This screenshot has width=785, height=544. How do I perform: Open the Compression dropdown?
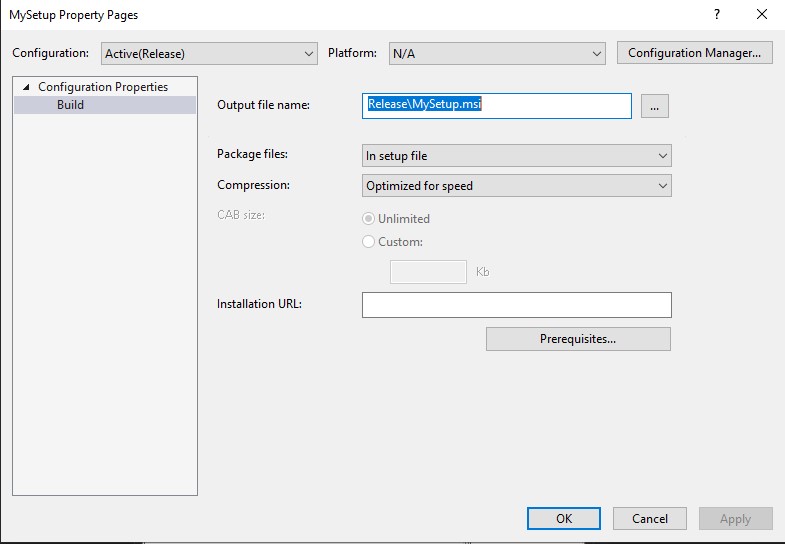point(516,186)
